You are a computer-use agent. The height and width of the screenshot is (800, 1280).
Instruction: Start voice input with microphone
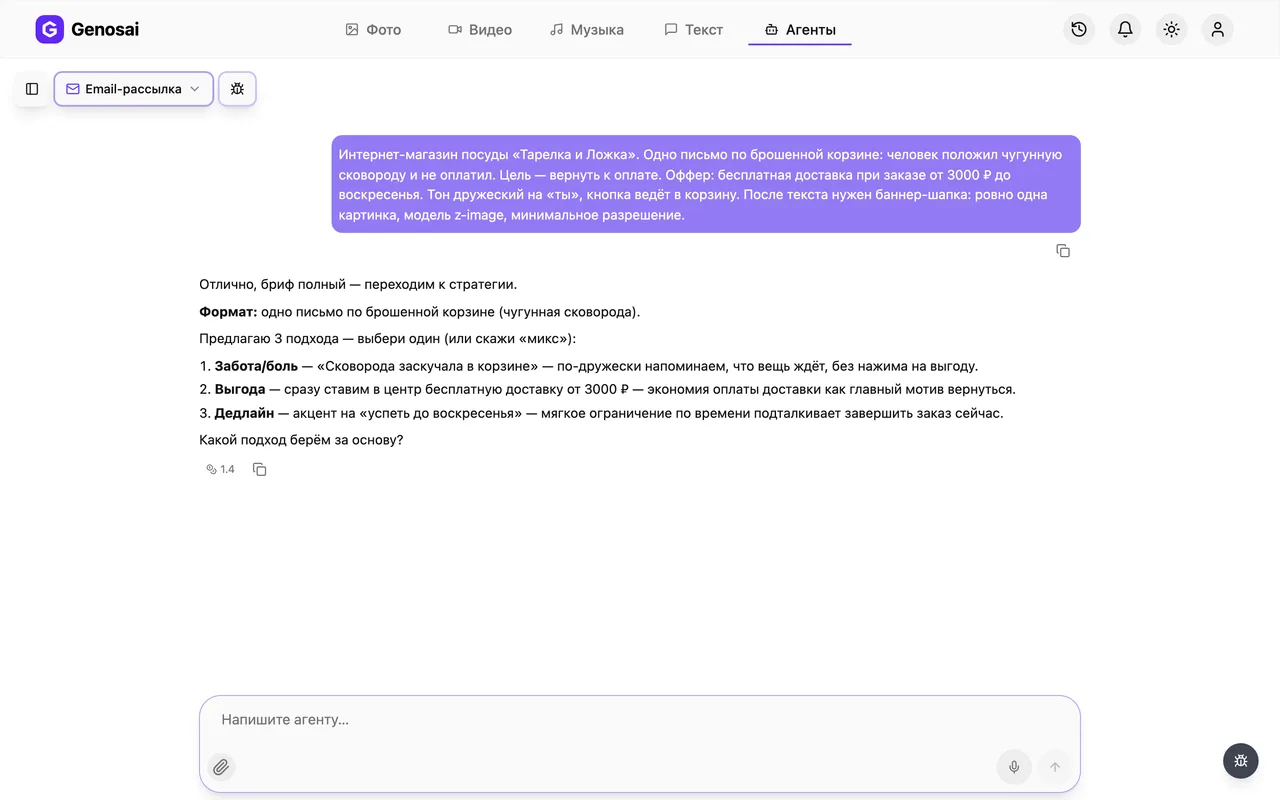pyautogui.click(x=1014, y=767)
